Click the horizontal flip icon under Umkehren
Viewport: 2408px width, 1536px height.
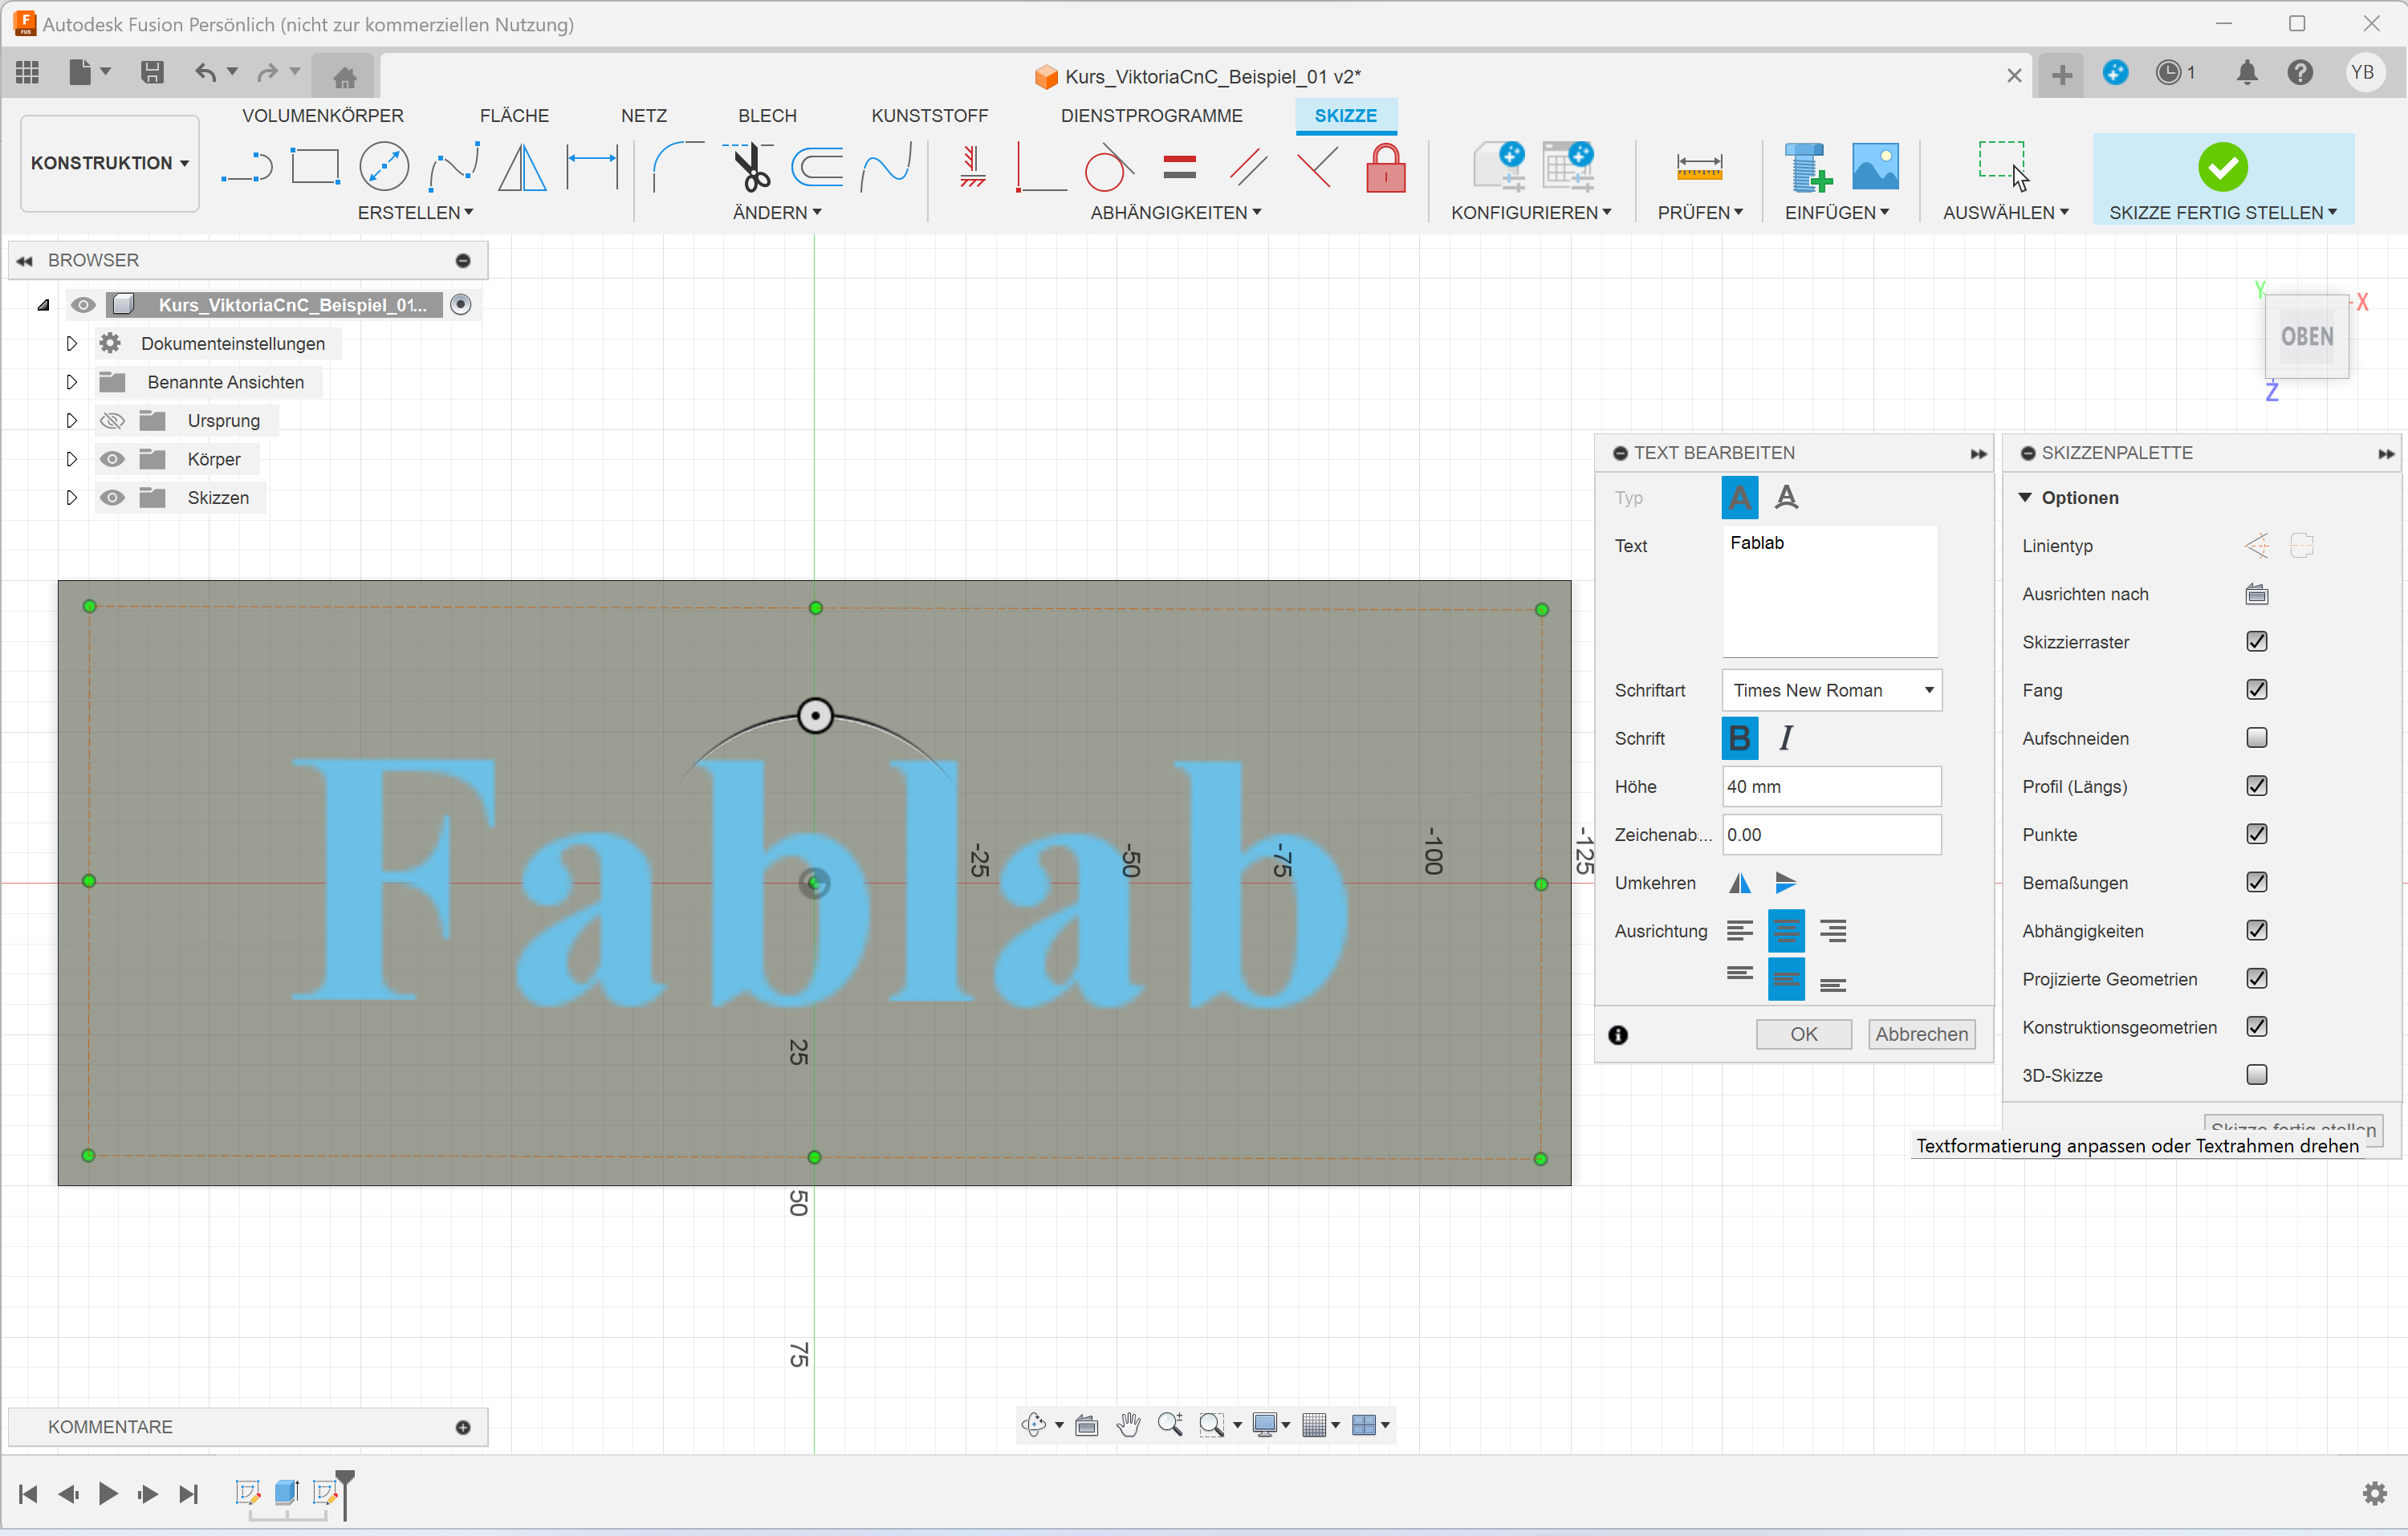(1739, 883)
